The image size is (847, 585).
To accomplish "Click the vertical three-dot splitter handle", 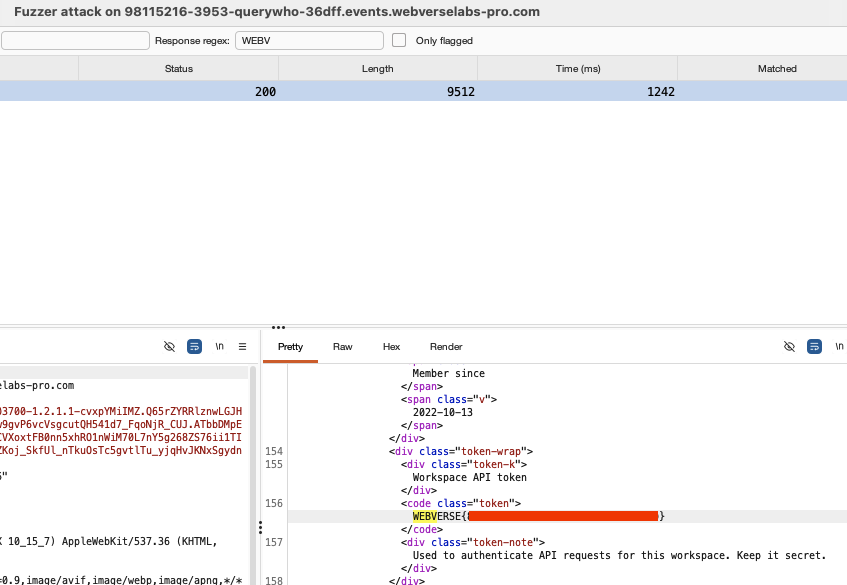I will (x=260, y=527).
